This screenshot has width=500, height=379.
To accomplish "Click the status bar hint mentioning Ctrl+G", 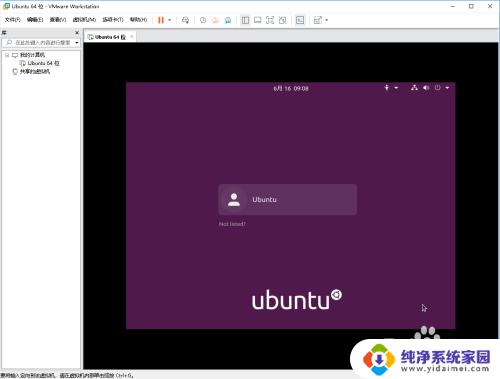I will [x=67, y=376].
